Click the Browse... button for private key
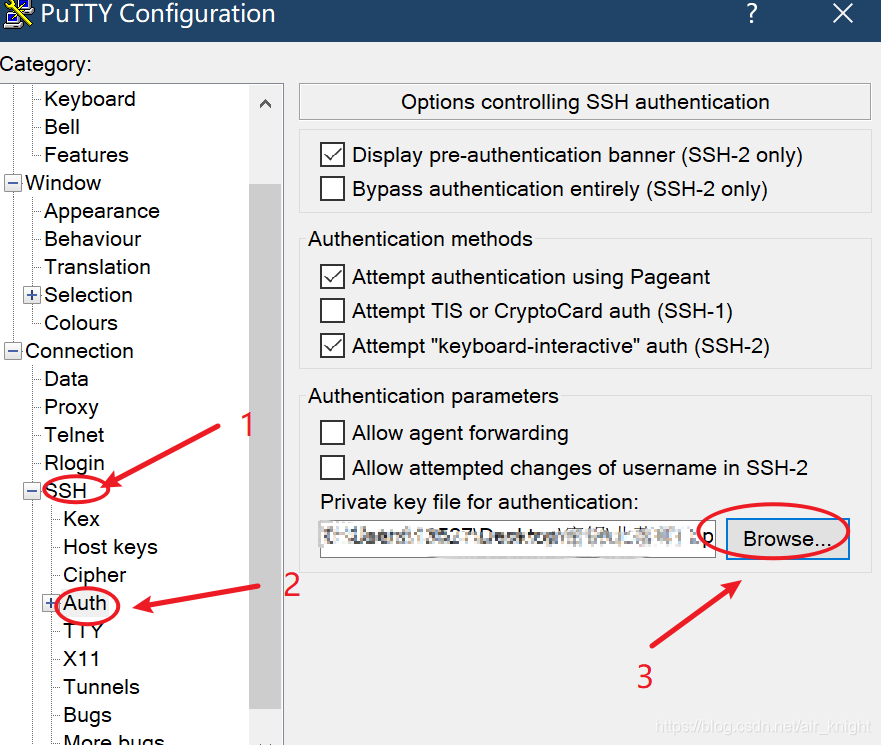 point(787,539)
